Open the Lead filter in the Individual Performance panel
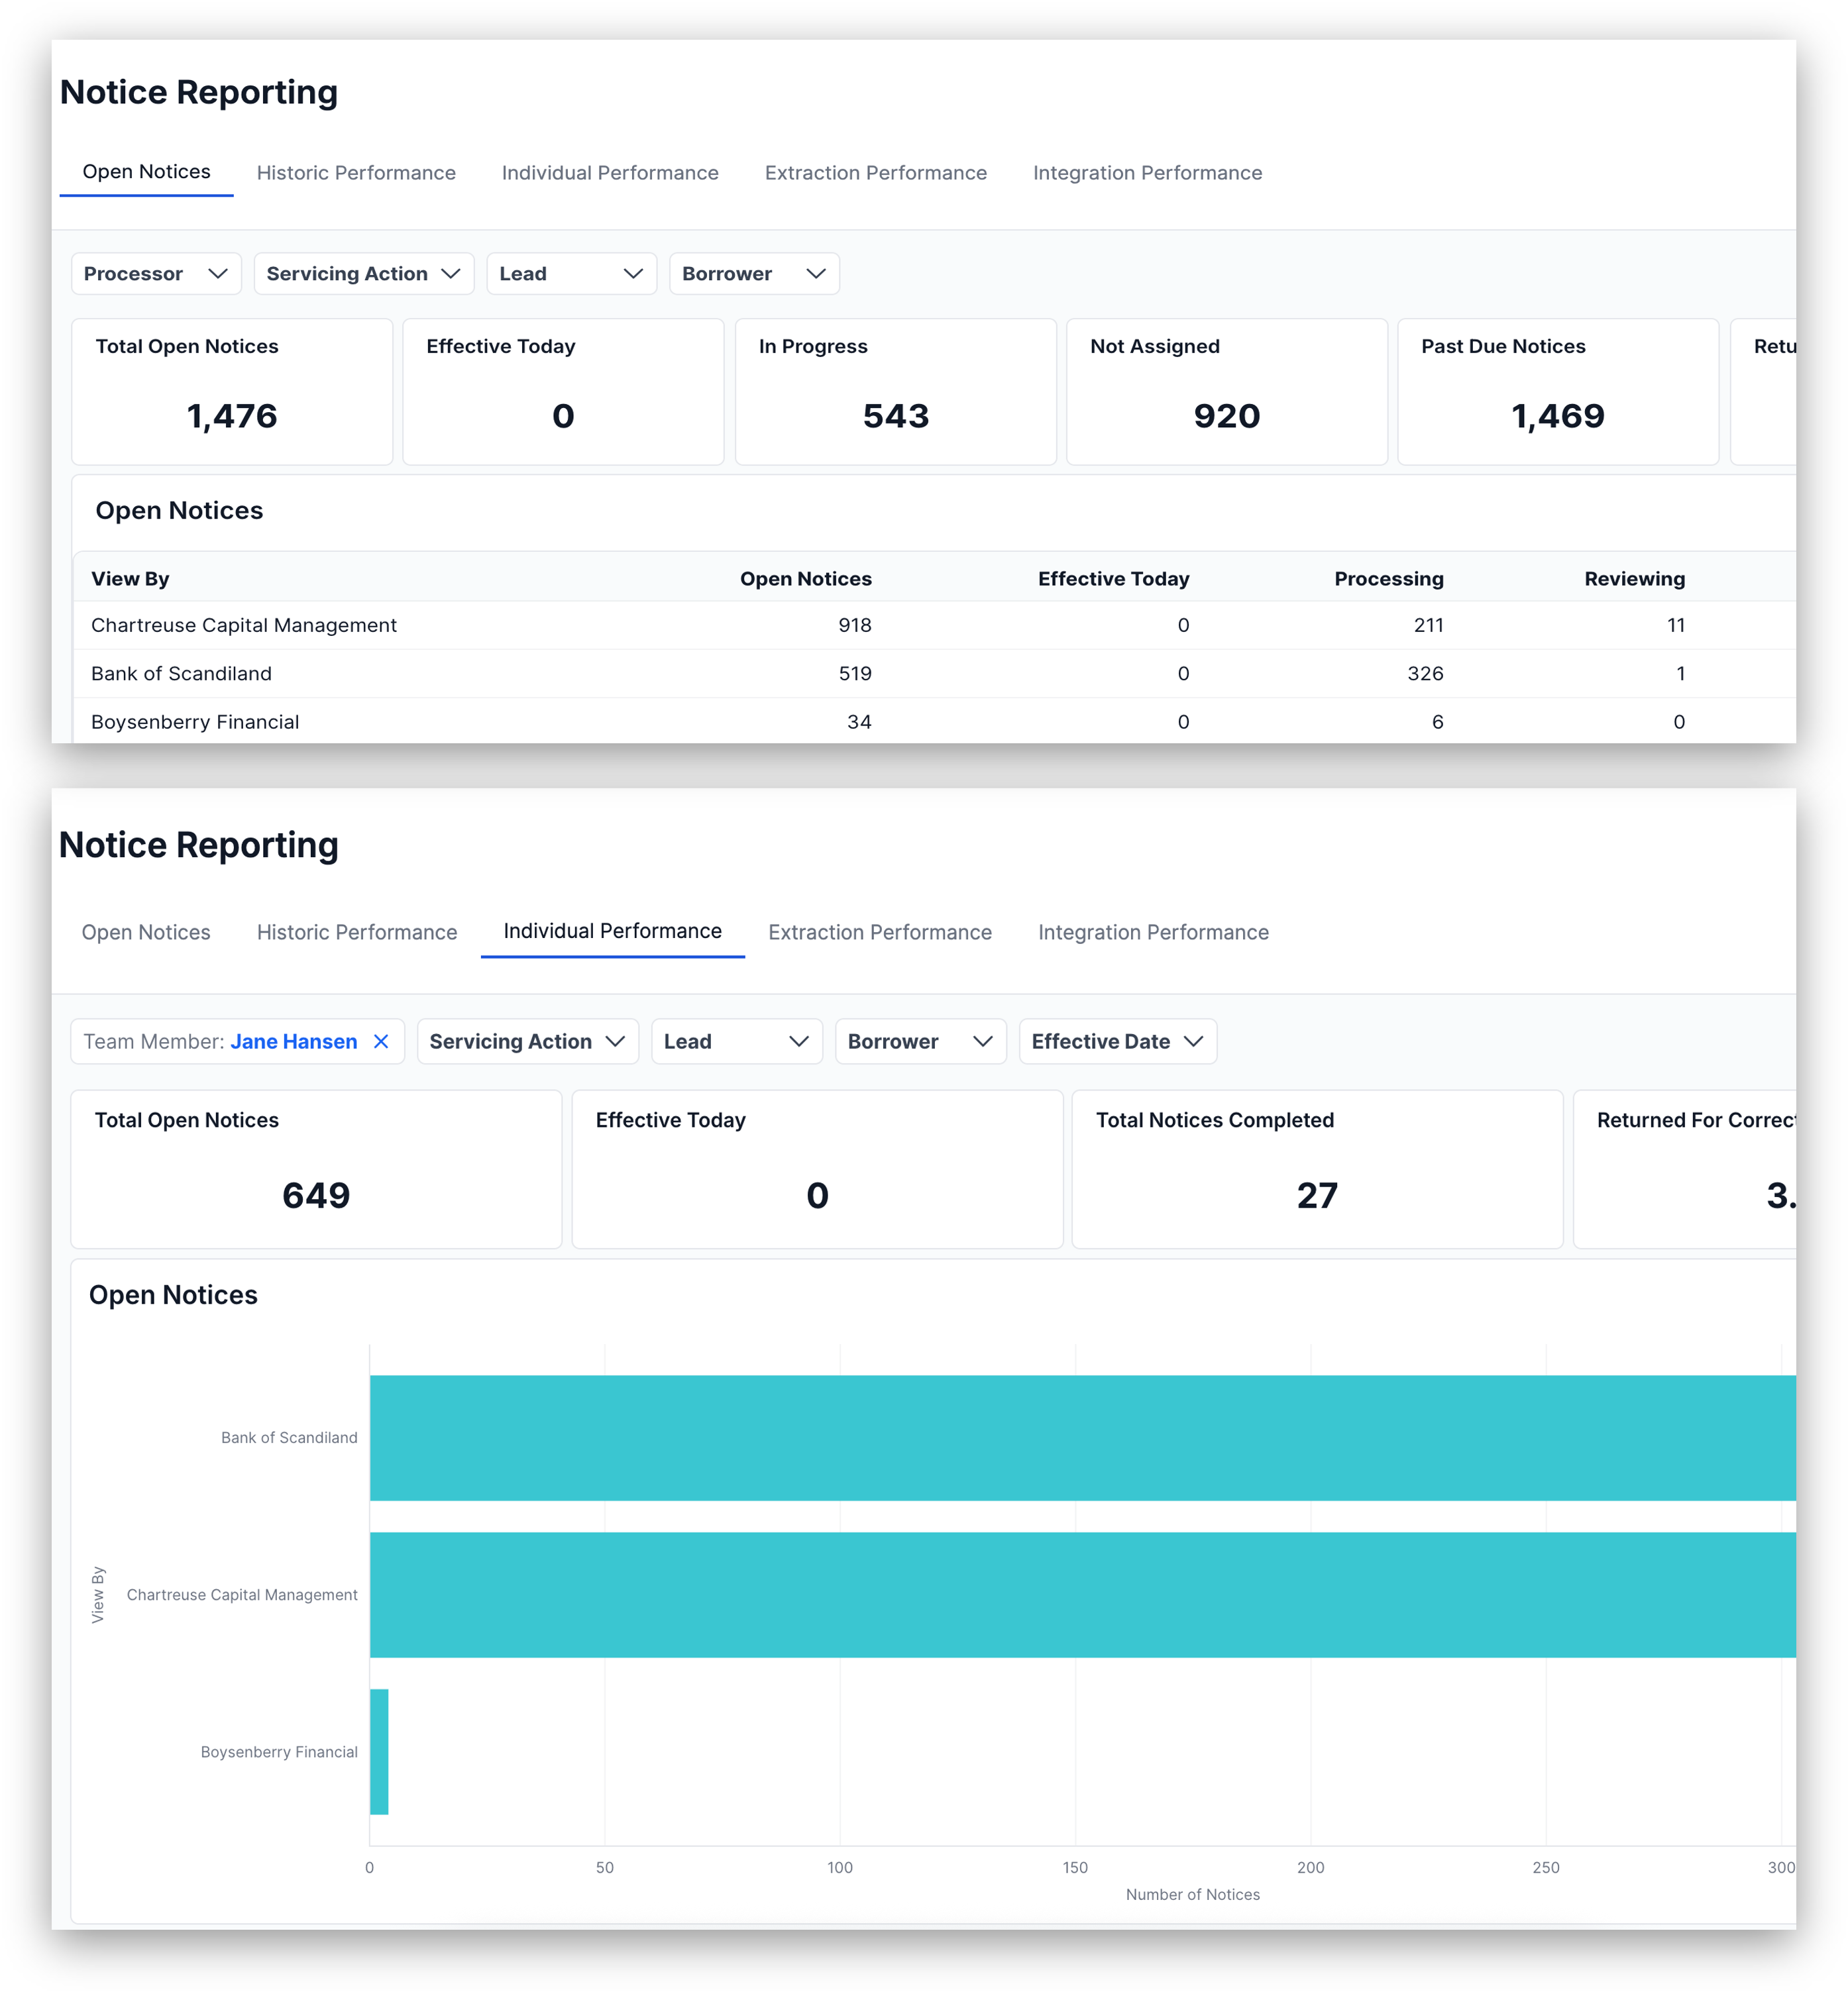Screen dimensions: 1848x1994 click(737, 1041)
